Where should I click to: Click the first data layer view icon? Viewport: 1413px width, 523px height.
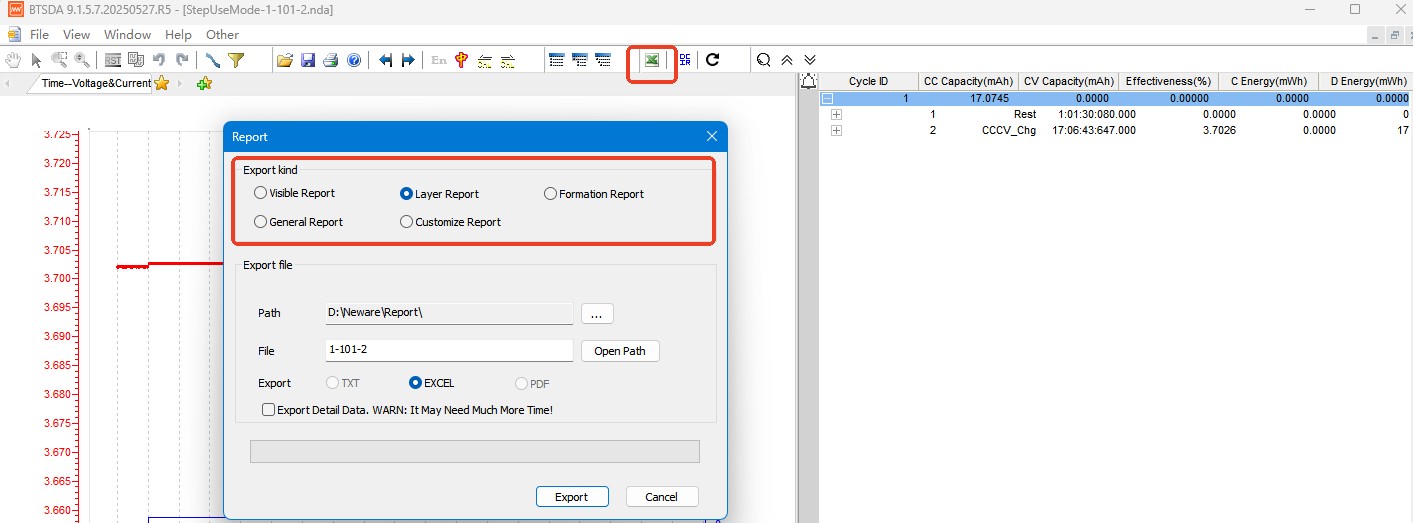tap(558, 60)
